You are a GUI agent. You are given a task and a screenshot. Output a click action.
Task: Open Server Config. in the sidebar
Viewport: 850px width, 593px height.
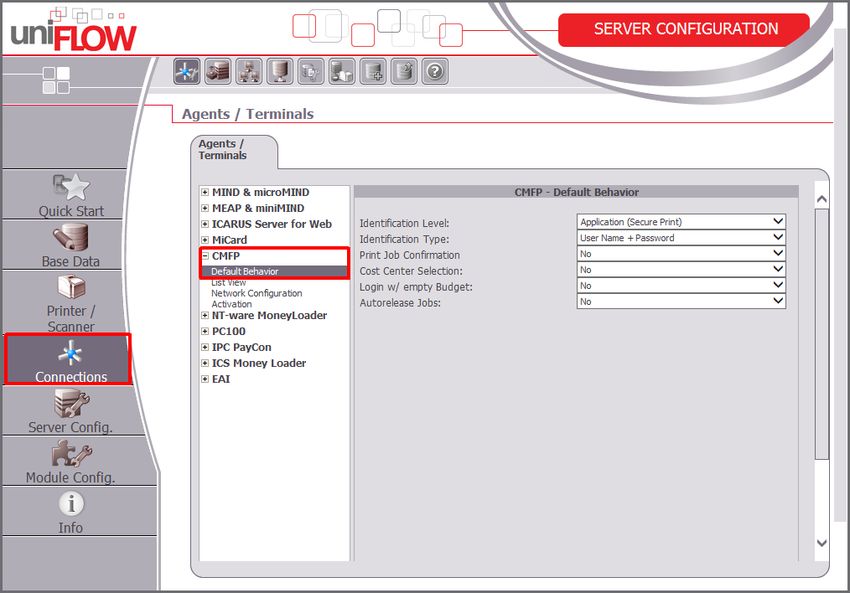pyautogui.click(x=70, y=411)
